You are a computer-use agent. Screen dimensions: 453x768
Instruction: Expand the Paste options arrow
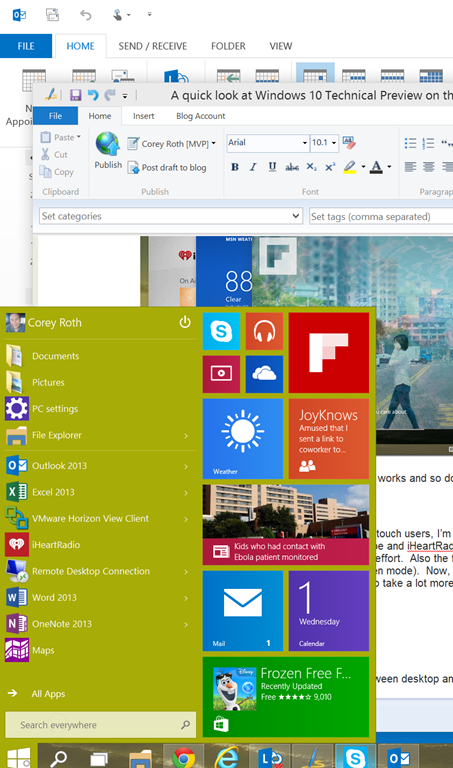click(79, 137)
